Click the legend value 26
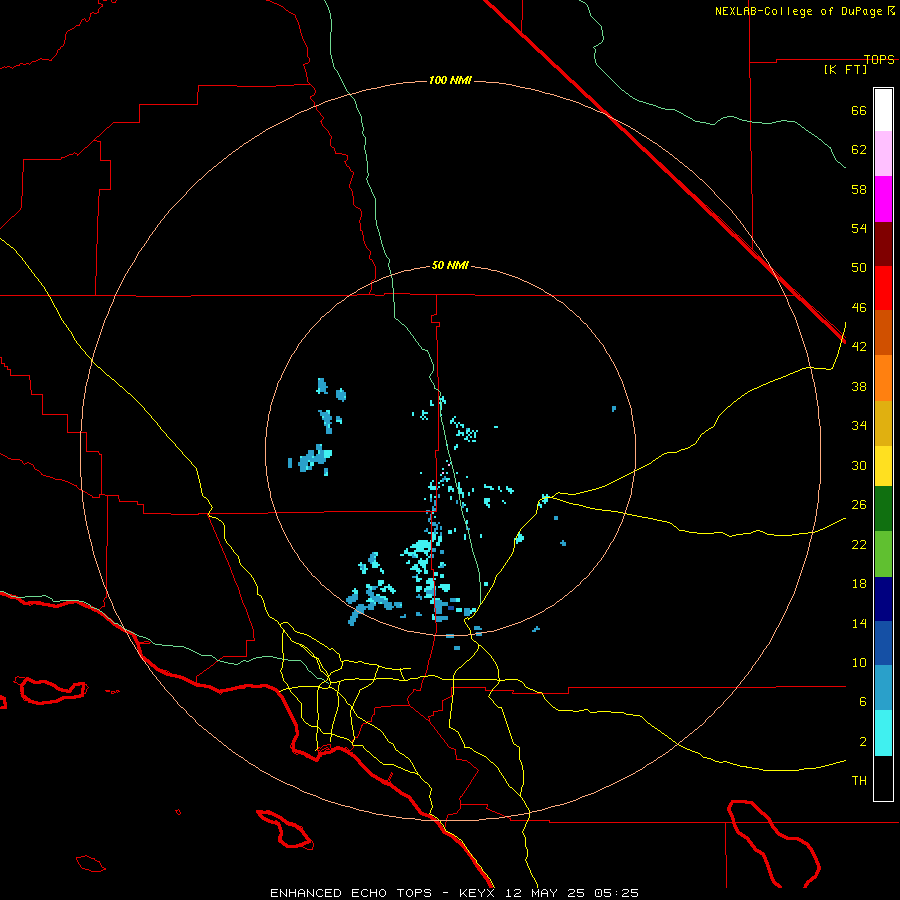Viewport: 900px width, 900px height. click(x=859, y=505)
